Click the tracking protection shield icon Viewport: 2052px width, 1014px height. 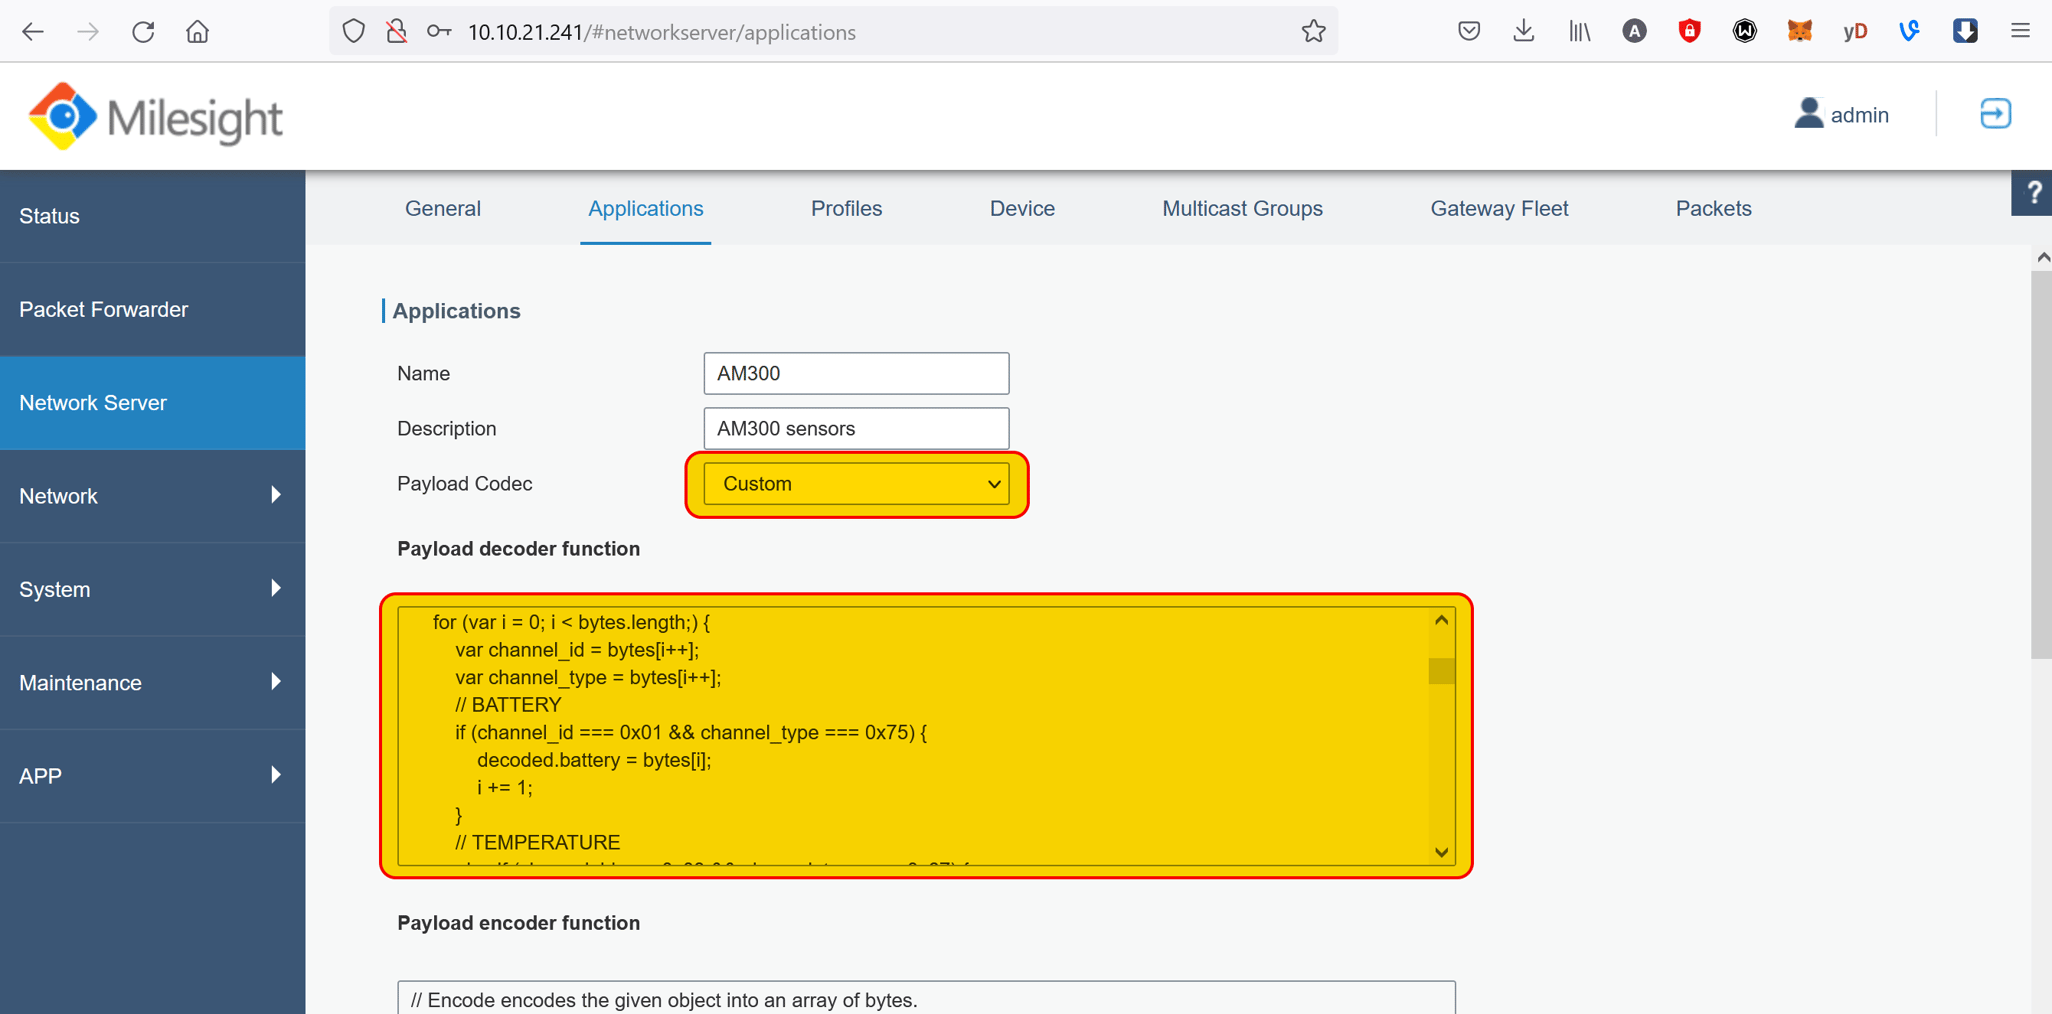pyautogui.click(x=354, y=31)
